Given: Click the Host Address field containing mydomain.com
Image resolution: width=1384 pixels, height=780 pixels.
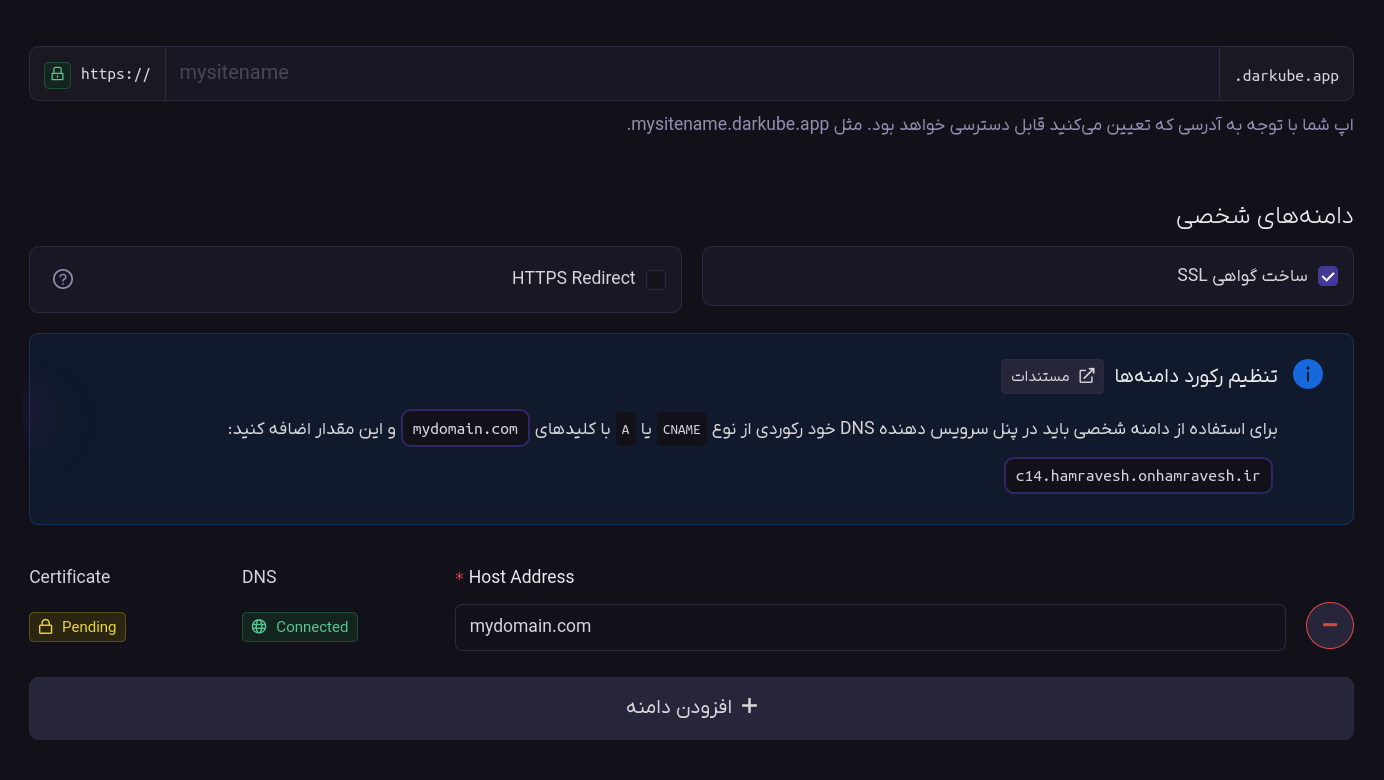Looking at the screenshot, I should [x=870, y=627].
